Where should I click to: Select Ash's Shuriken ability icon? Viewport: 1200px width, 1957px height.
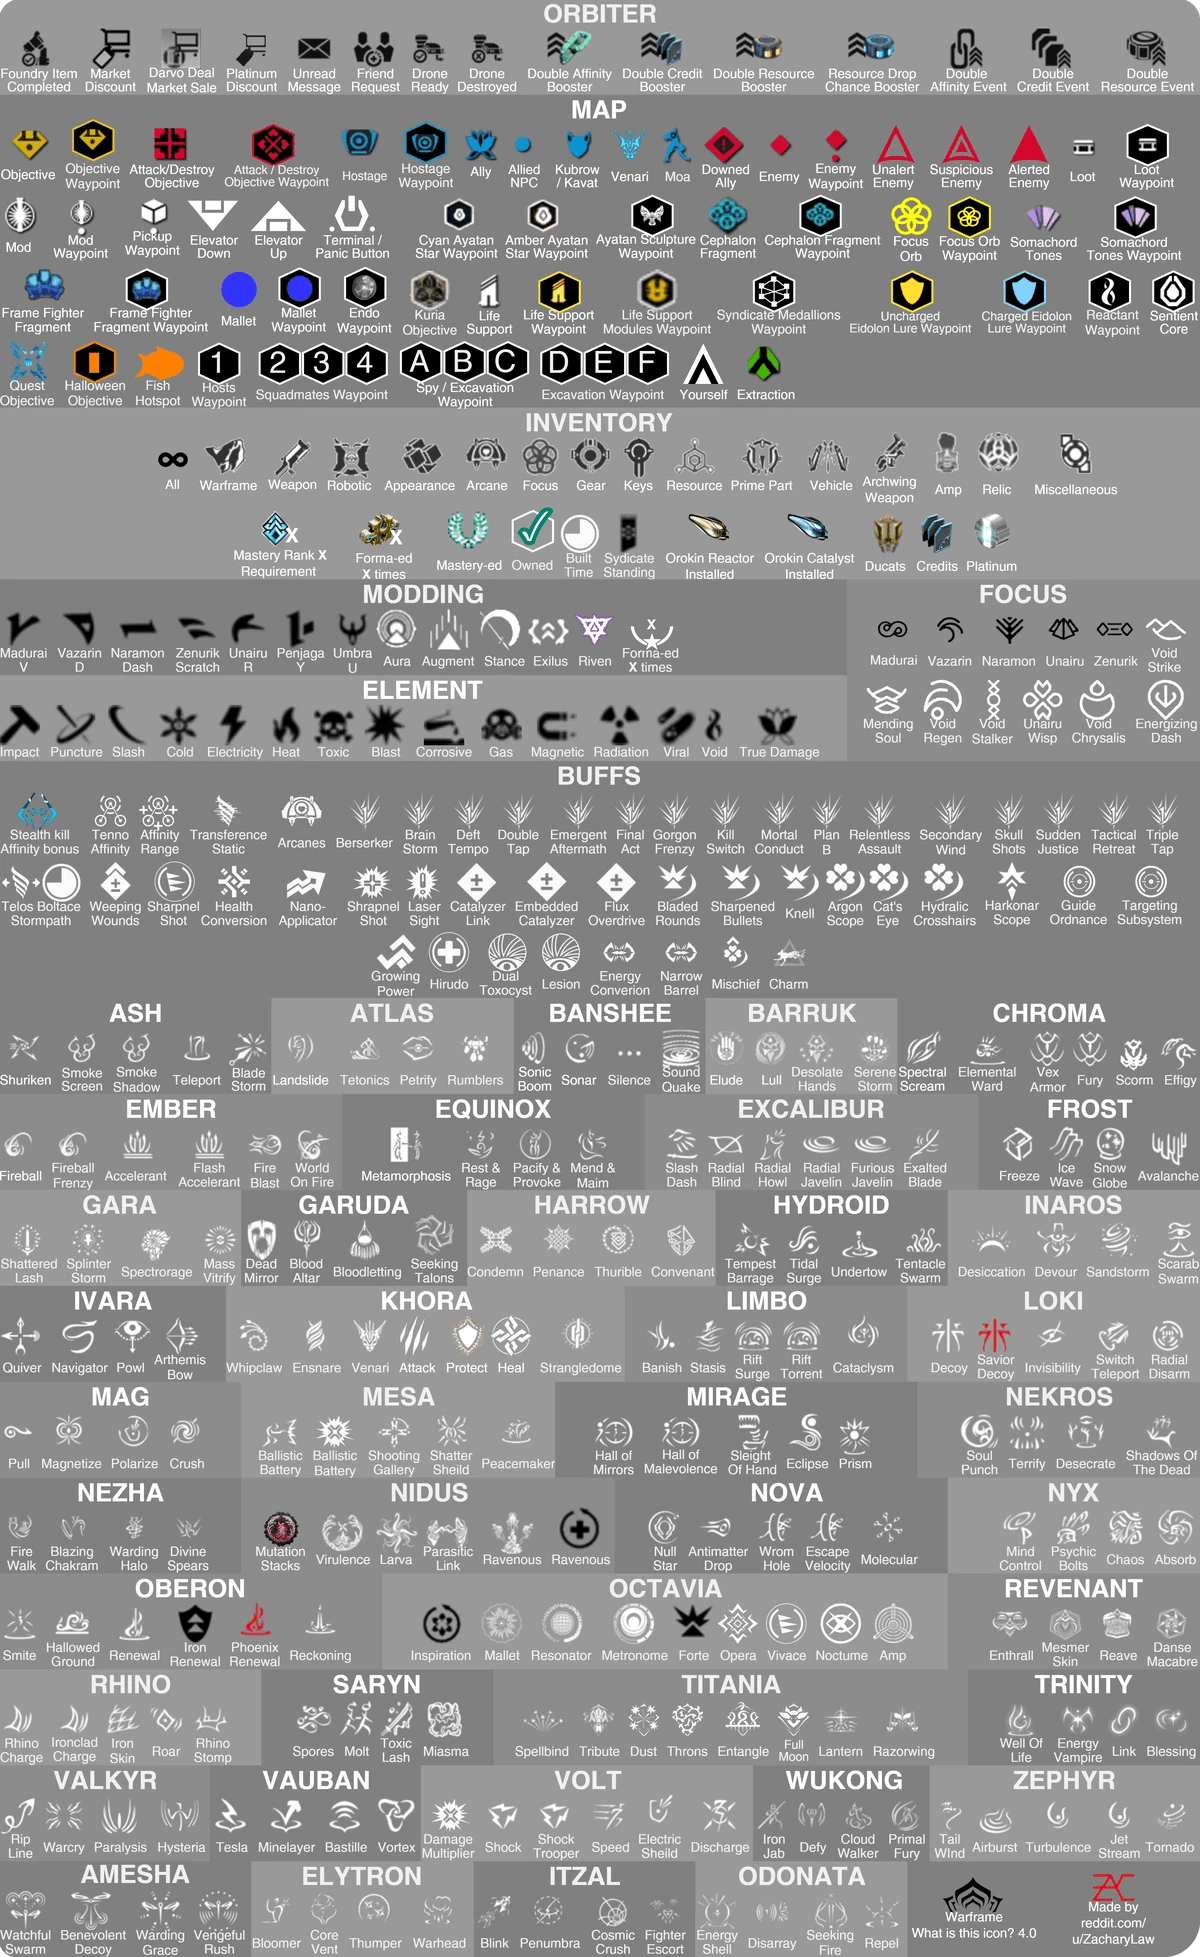24,1049
